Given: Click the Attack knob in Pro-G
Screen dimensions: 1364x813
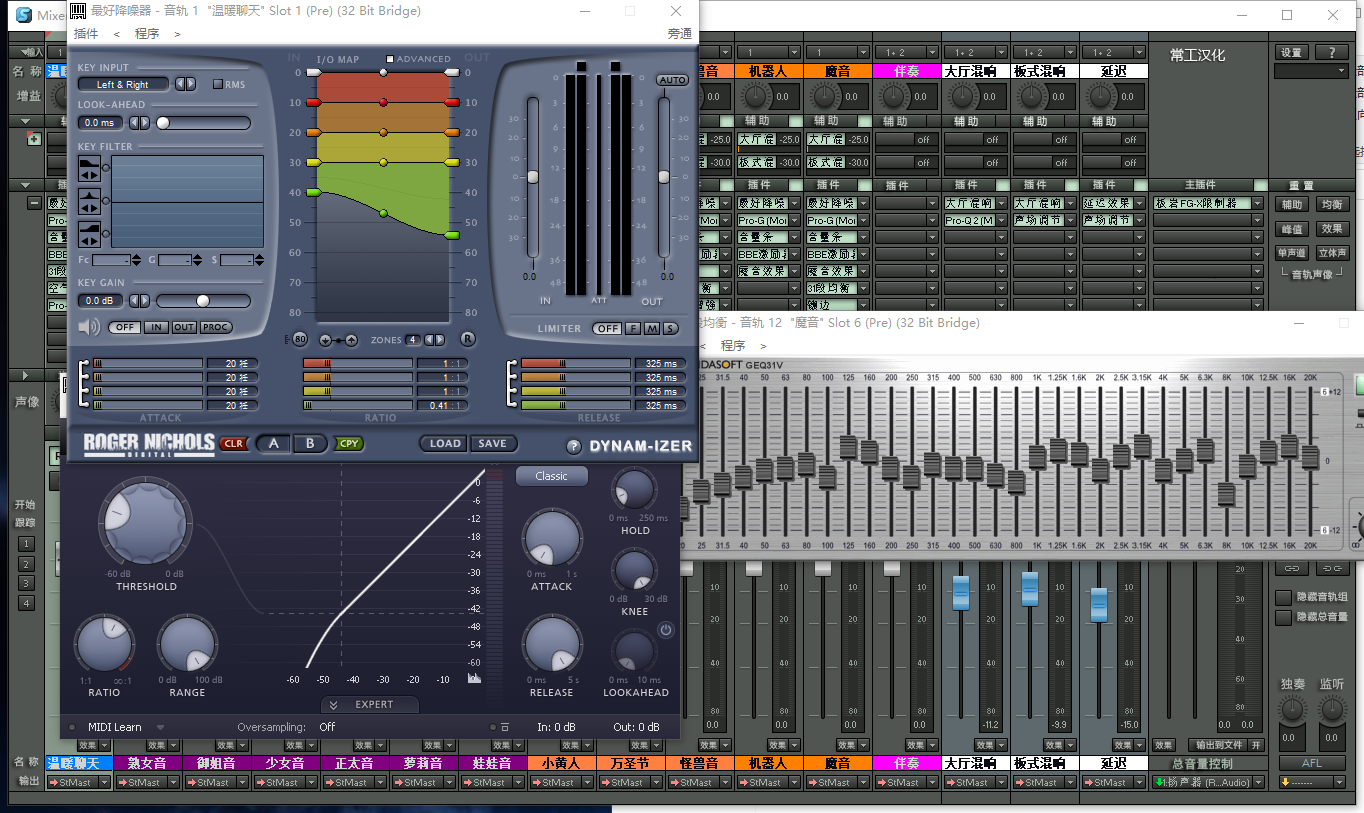Looking at the screenshot, I should 552,539.
